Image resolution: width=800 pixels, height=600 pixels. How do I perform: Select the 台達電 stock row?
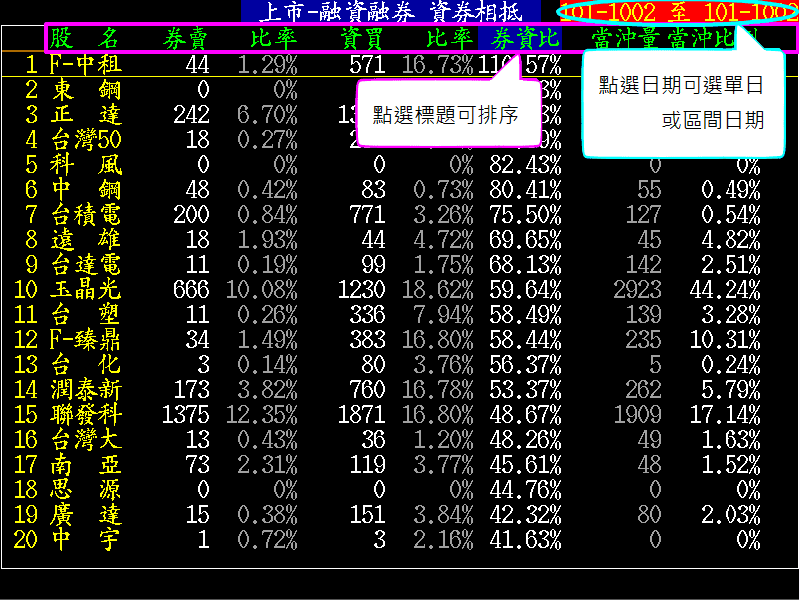84,264
